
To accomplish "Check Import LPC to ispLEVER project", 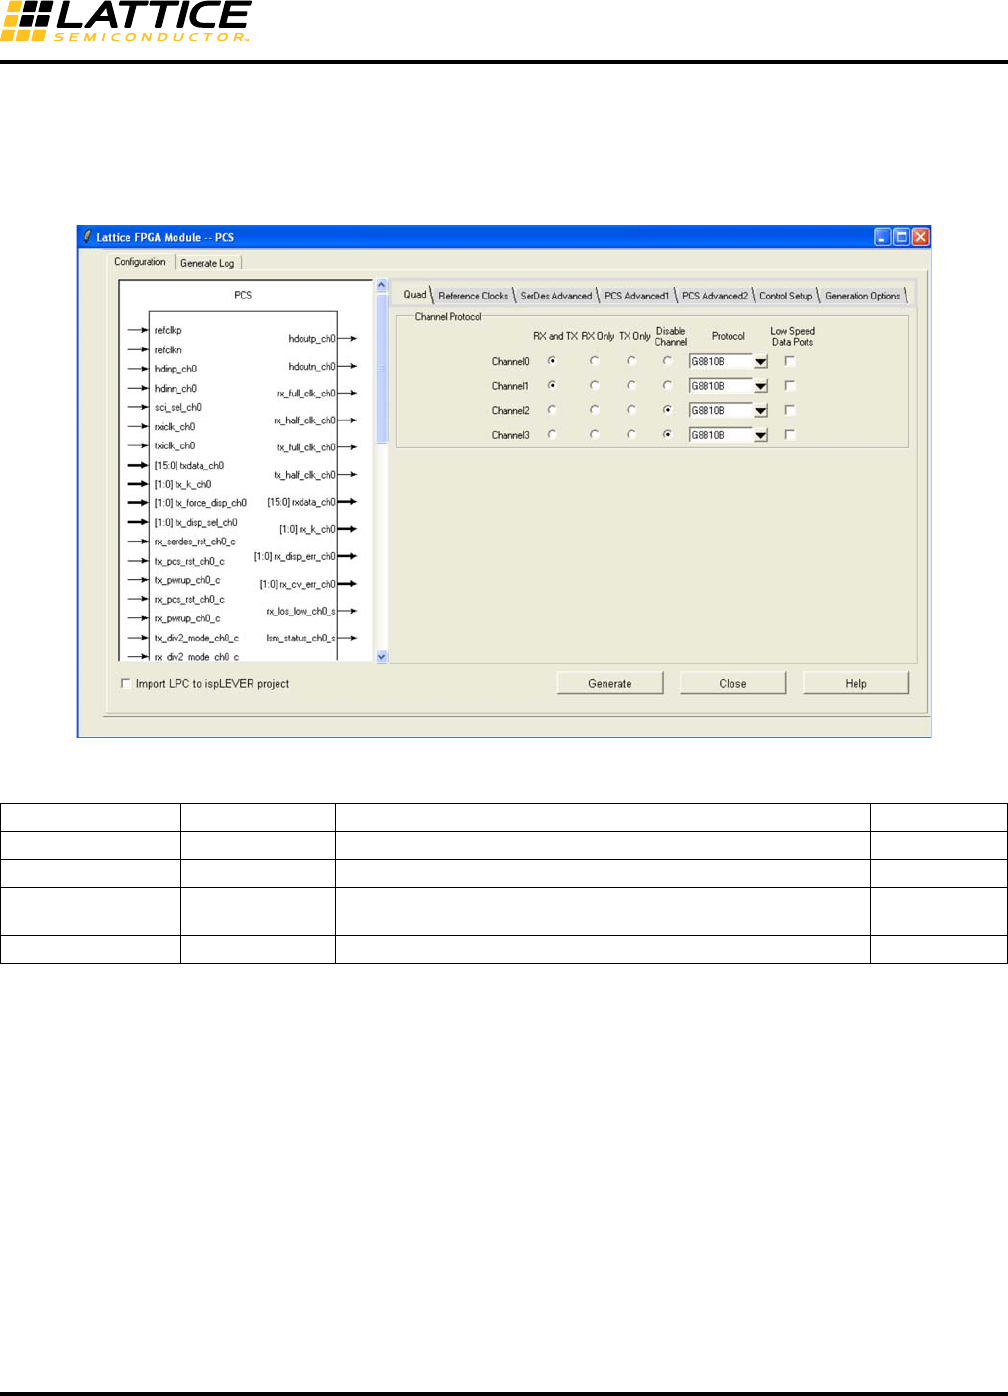I will click(125, 683).
